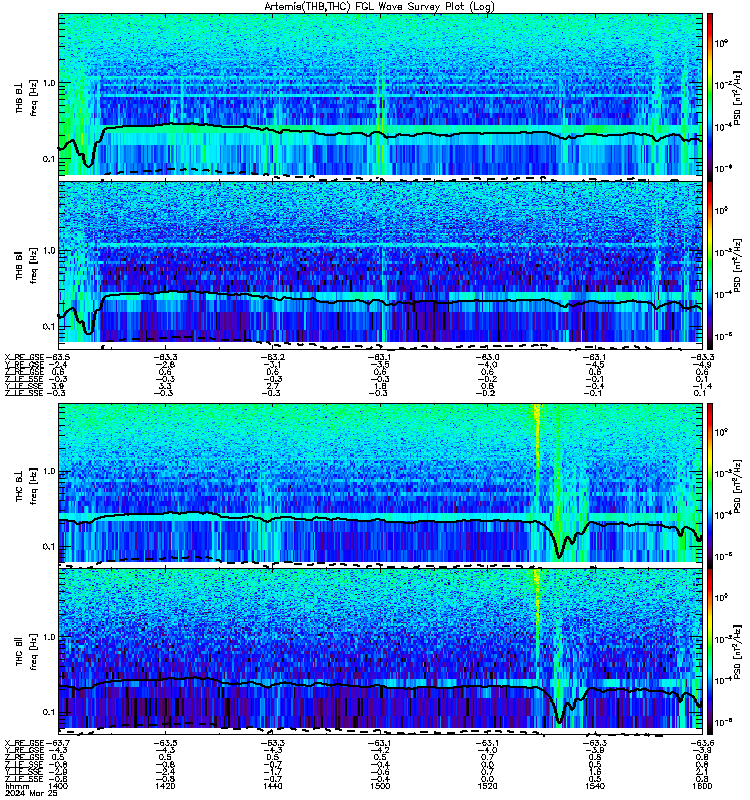Image resolution: width=750 pixels, height=800 pixels.
Task: Select the THC B-parallel axis label
Action: (x=19, y=652)
